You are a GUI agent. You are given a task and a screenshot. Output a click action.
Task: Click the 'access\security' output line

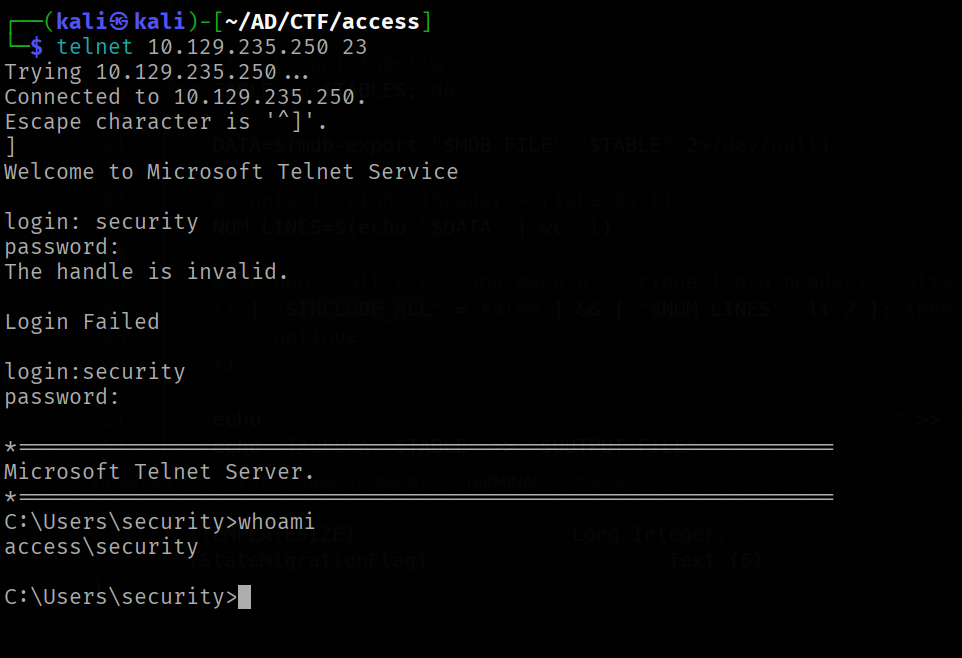pyautogui.click(x=101, y=548)
